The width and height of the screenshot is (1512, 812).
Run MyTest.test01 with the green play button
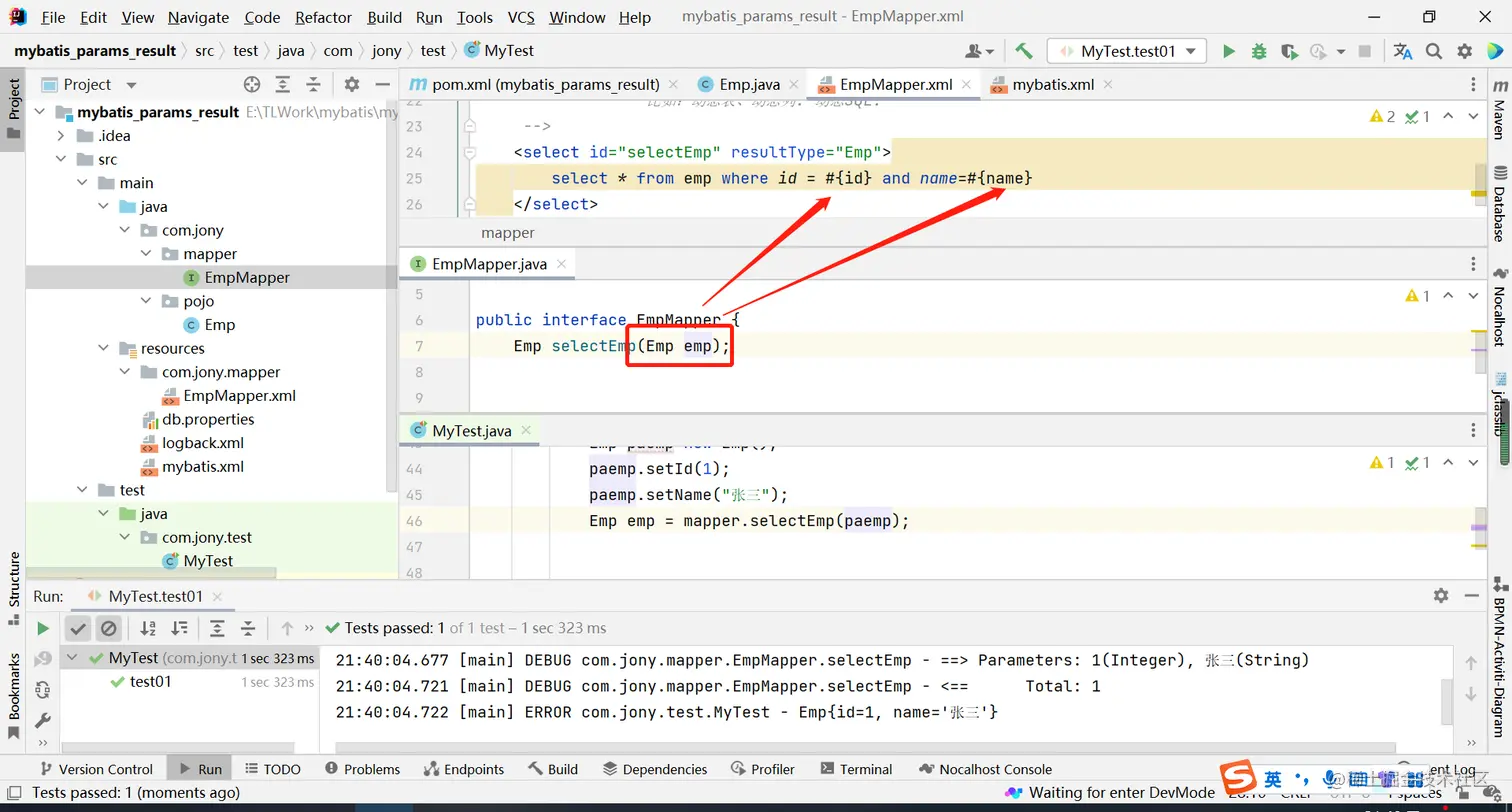1229,51
